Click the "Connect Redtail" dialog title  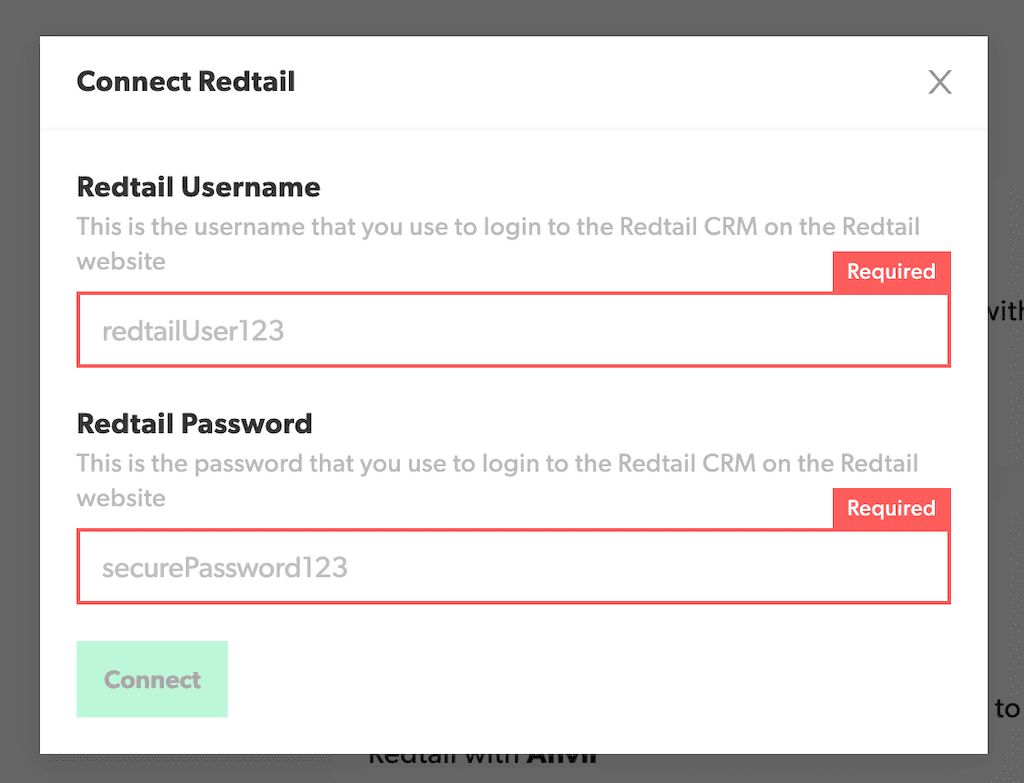click(x=186, y=81)
